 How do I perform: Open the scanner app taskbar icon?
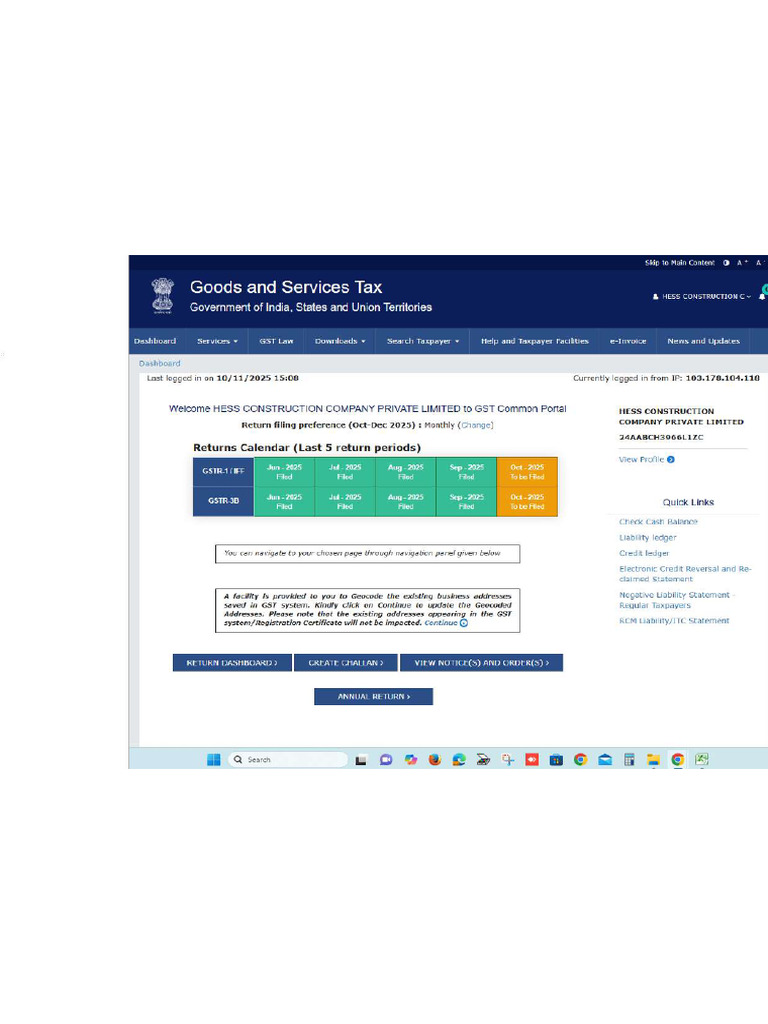(x=483, y=760)
